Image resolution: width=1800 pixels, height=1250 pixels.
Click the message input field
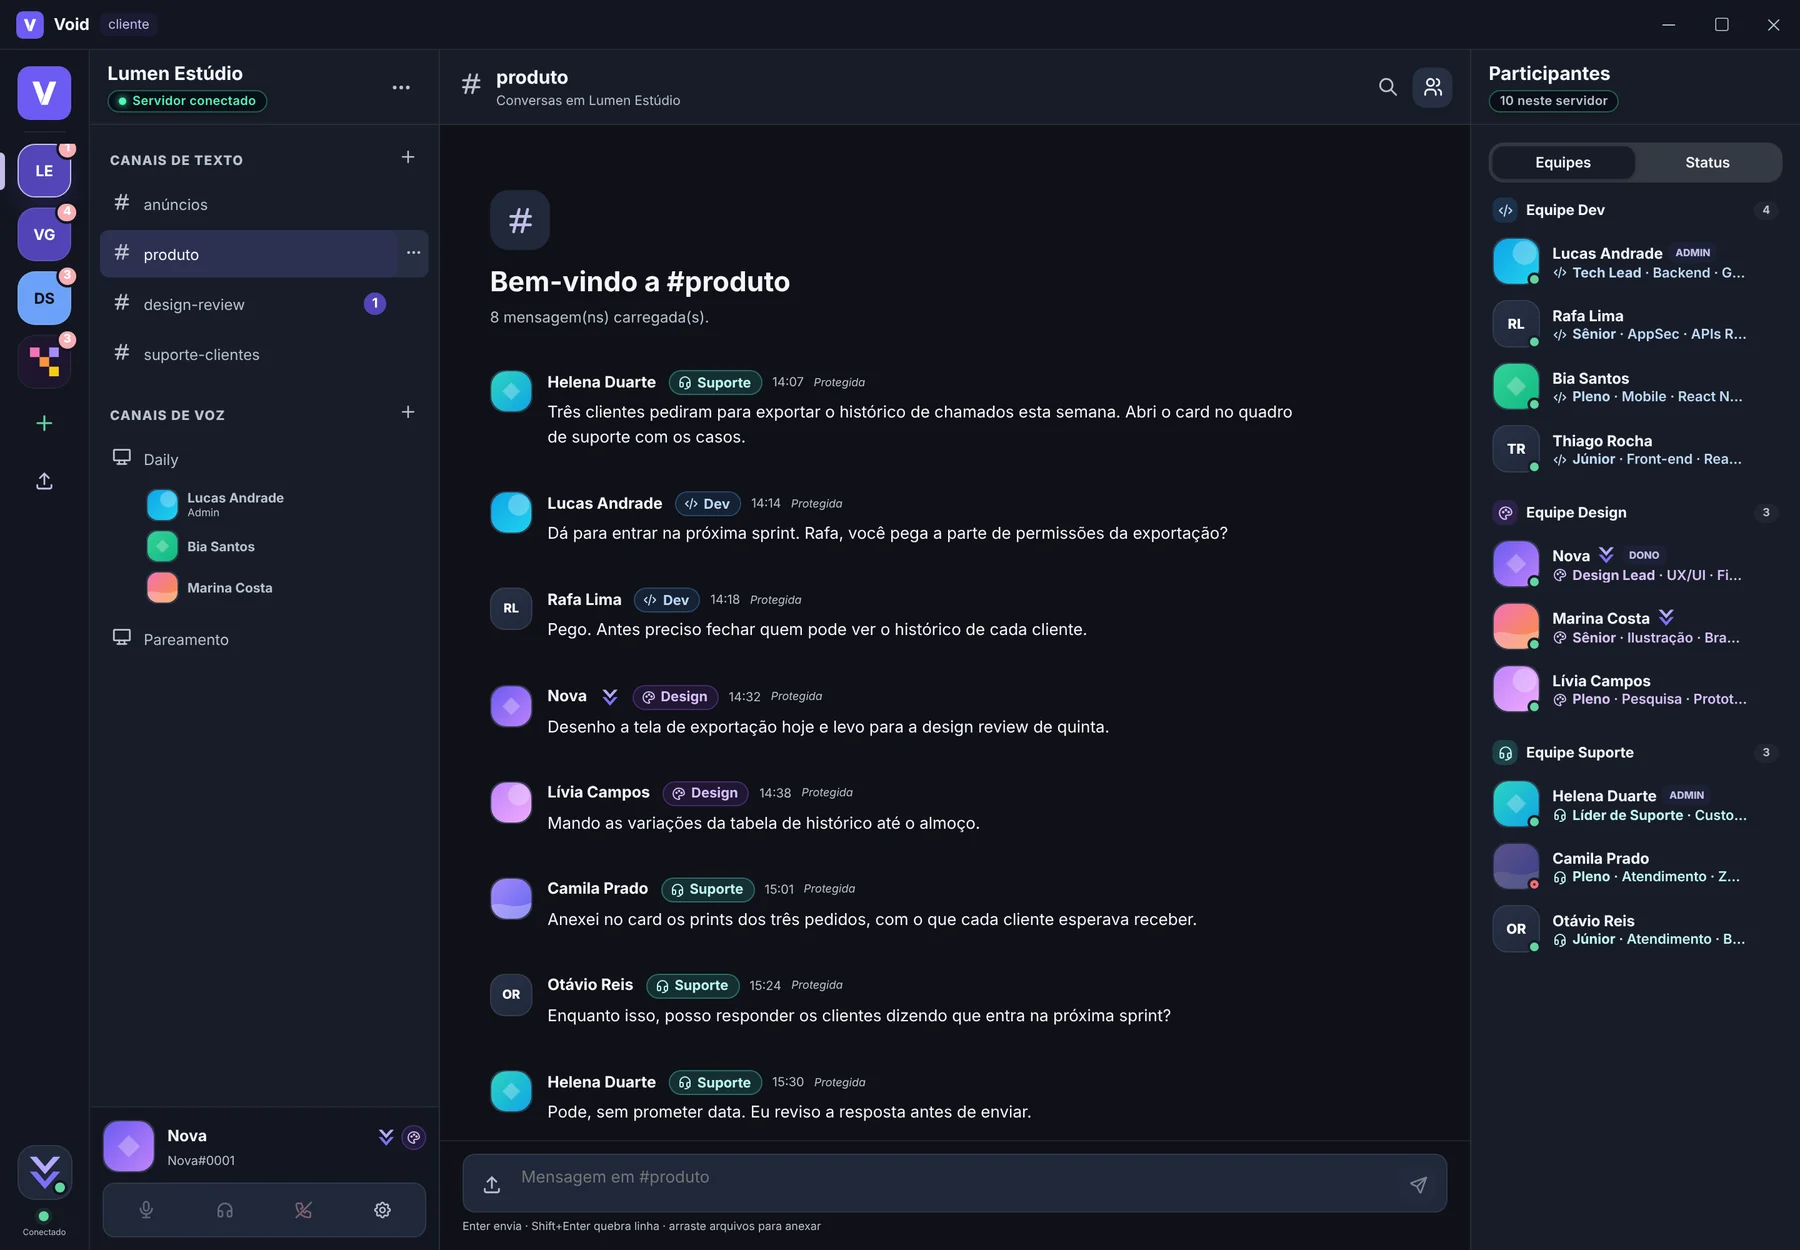[954, 1184]
